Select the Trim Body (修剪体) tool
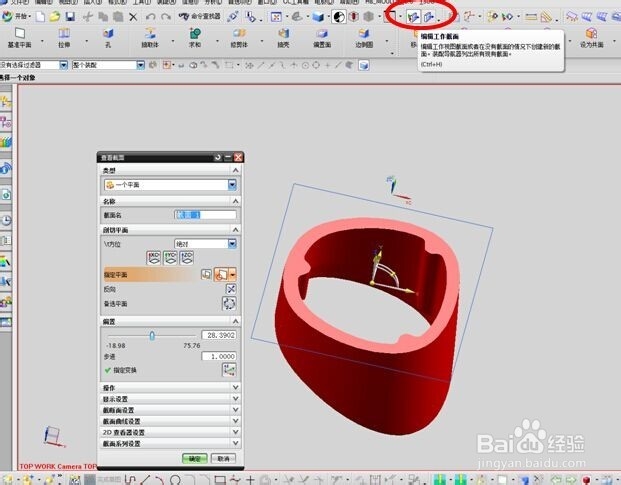This screenshot has height=485, width=621. [239, 38]
